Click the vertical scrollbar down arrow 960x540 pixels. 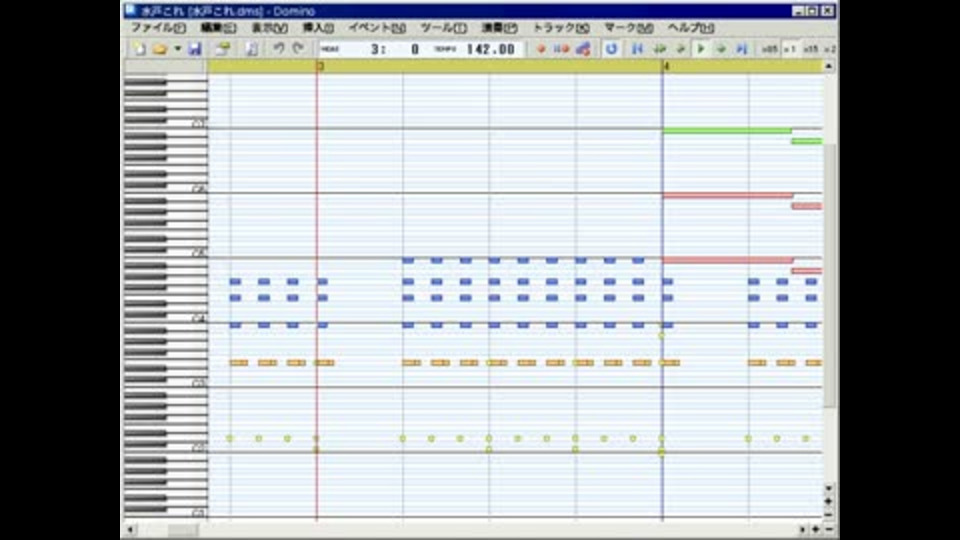click(829, 488)
